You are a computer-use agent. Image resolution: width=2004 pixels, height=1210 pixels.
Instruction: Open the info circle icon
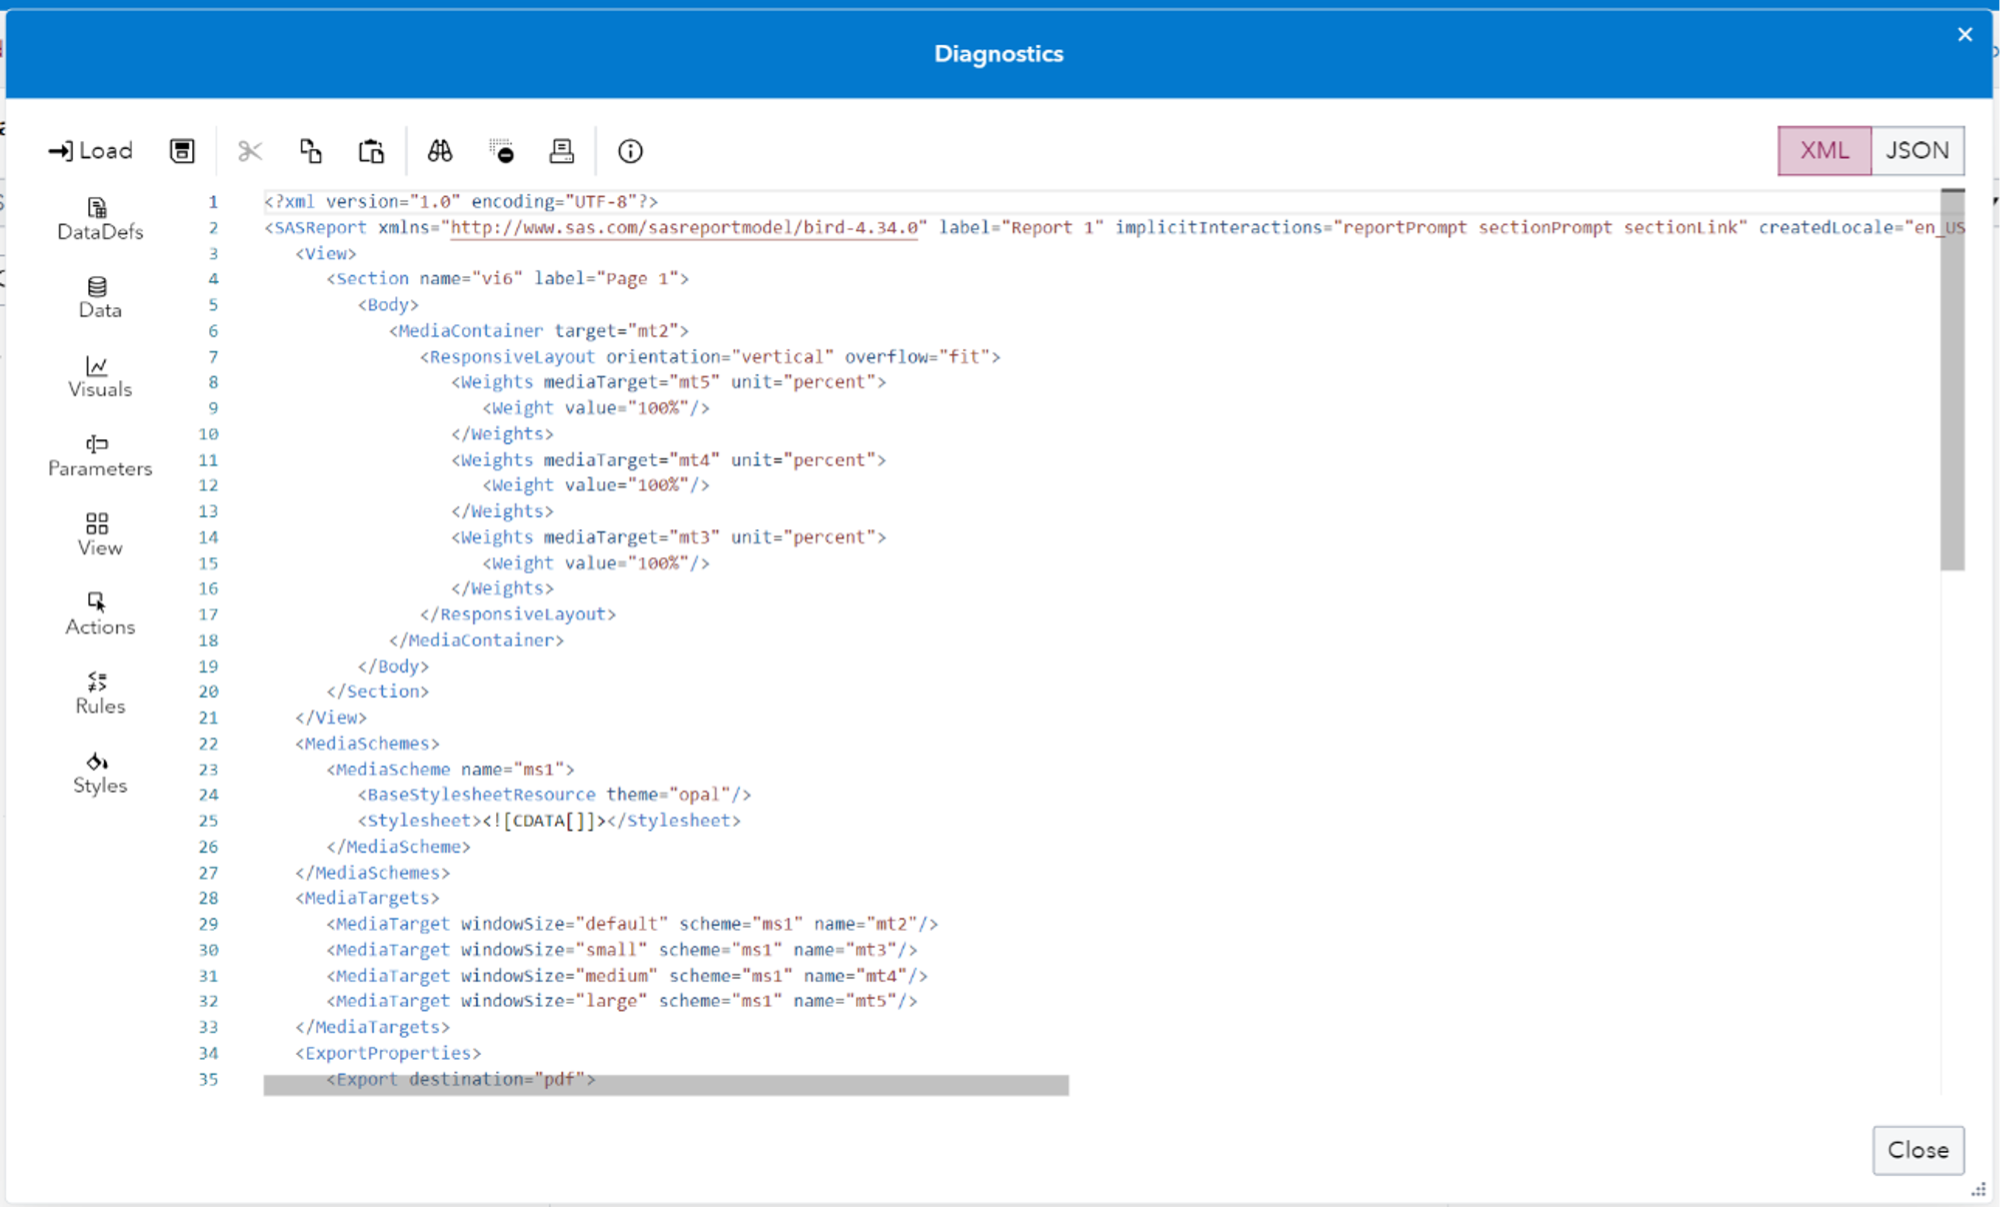point(630,151)
